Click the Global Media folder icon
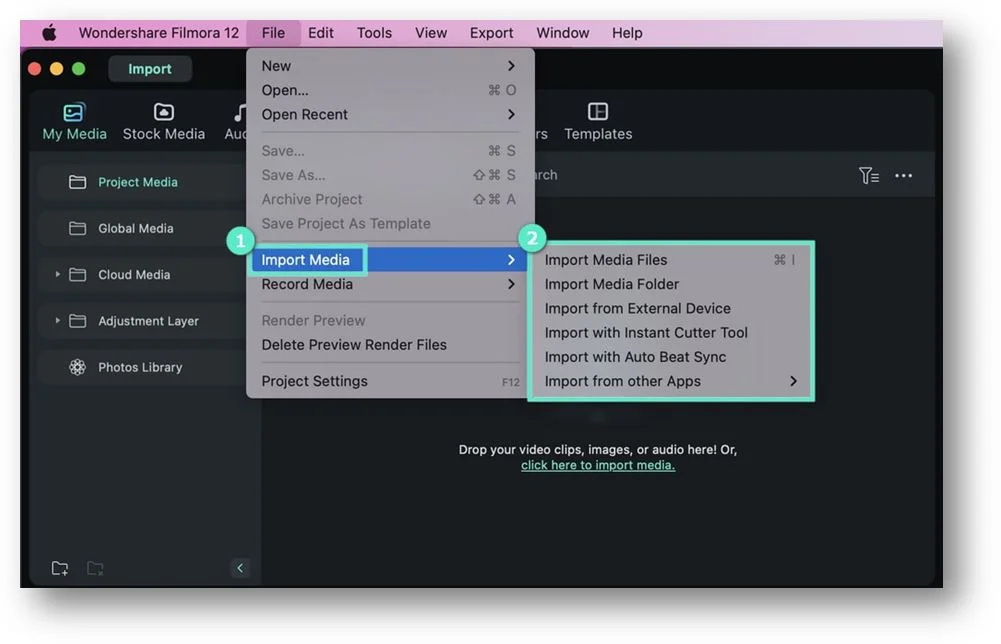Screen dimensions: 1001x644 [77, 228]
